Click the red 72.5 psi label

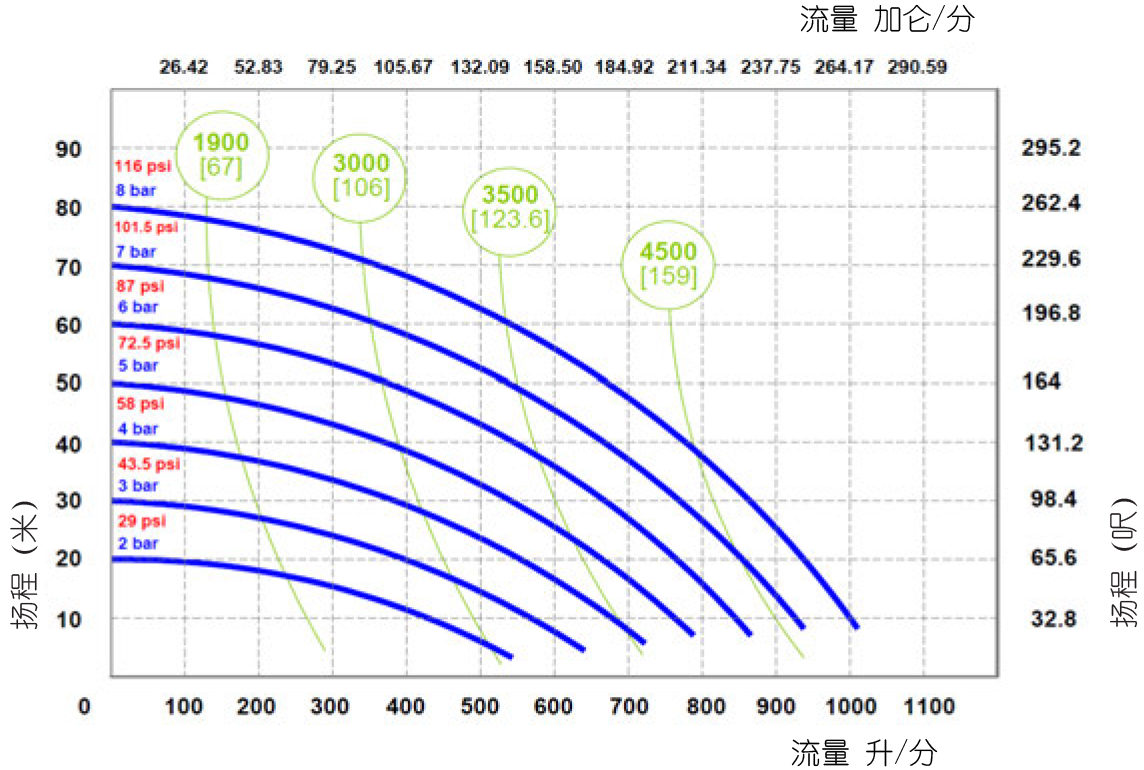tap(147, 344)
